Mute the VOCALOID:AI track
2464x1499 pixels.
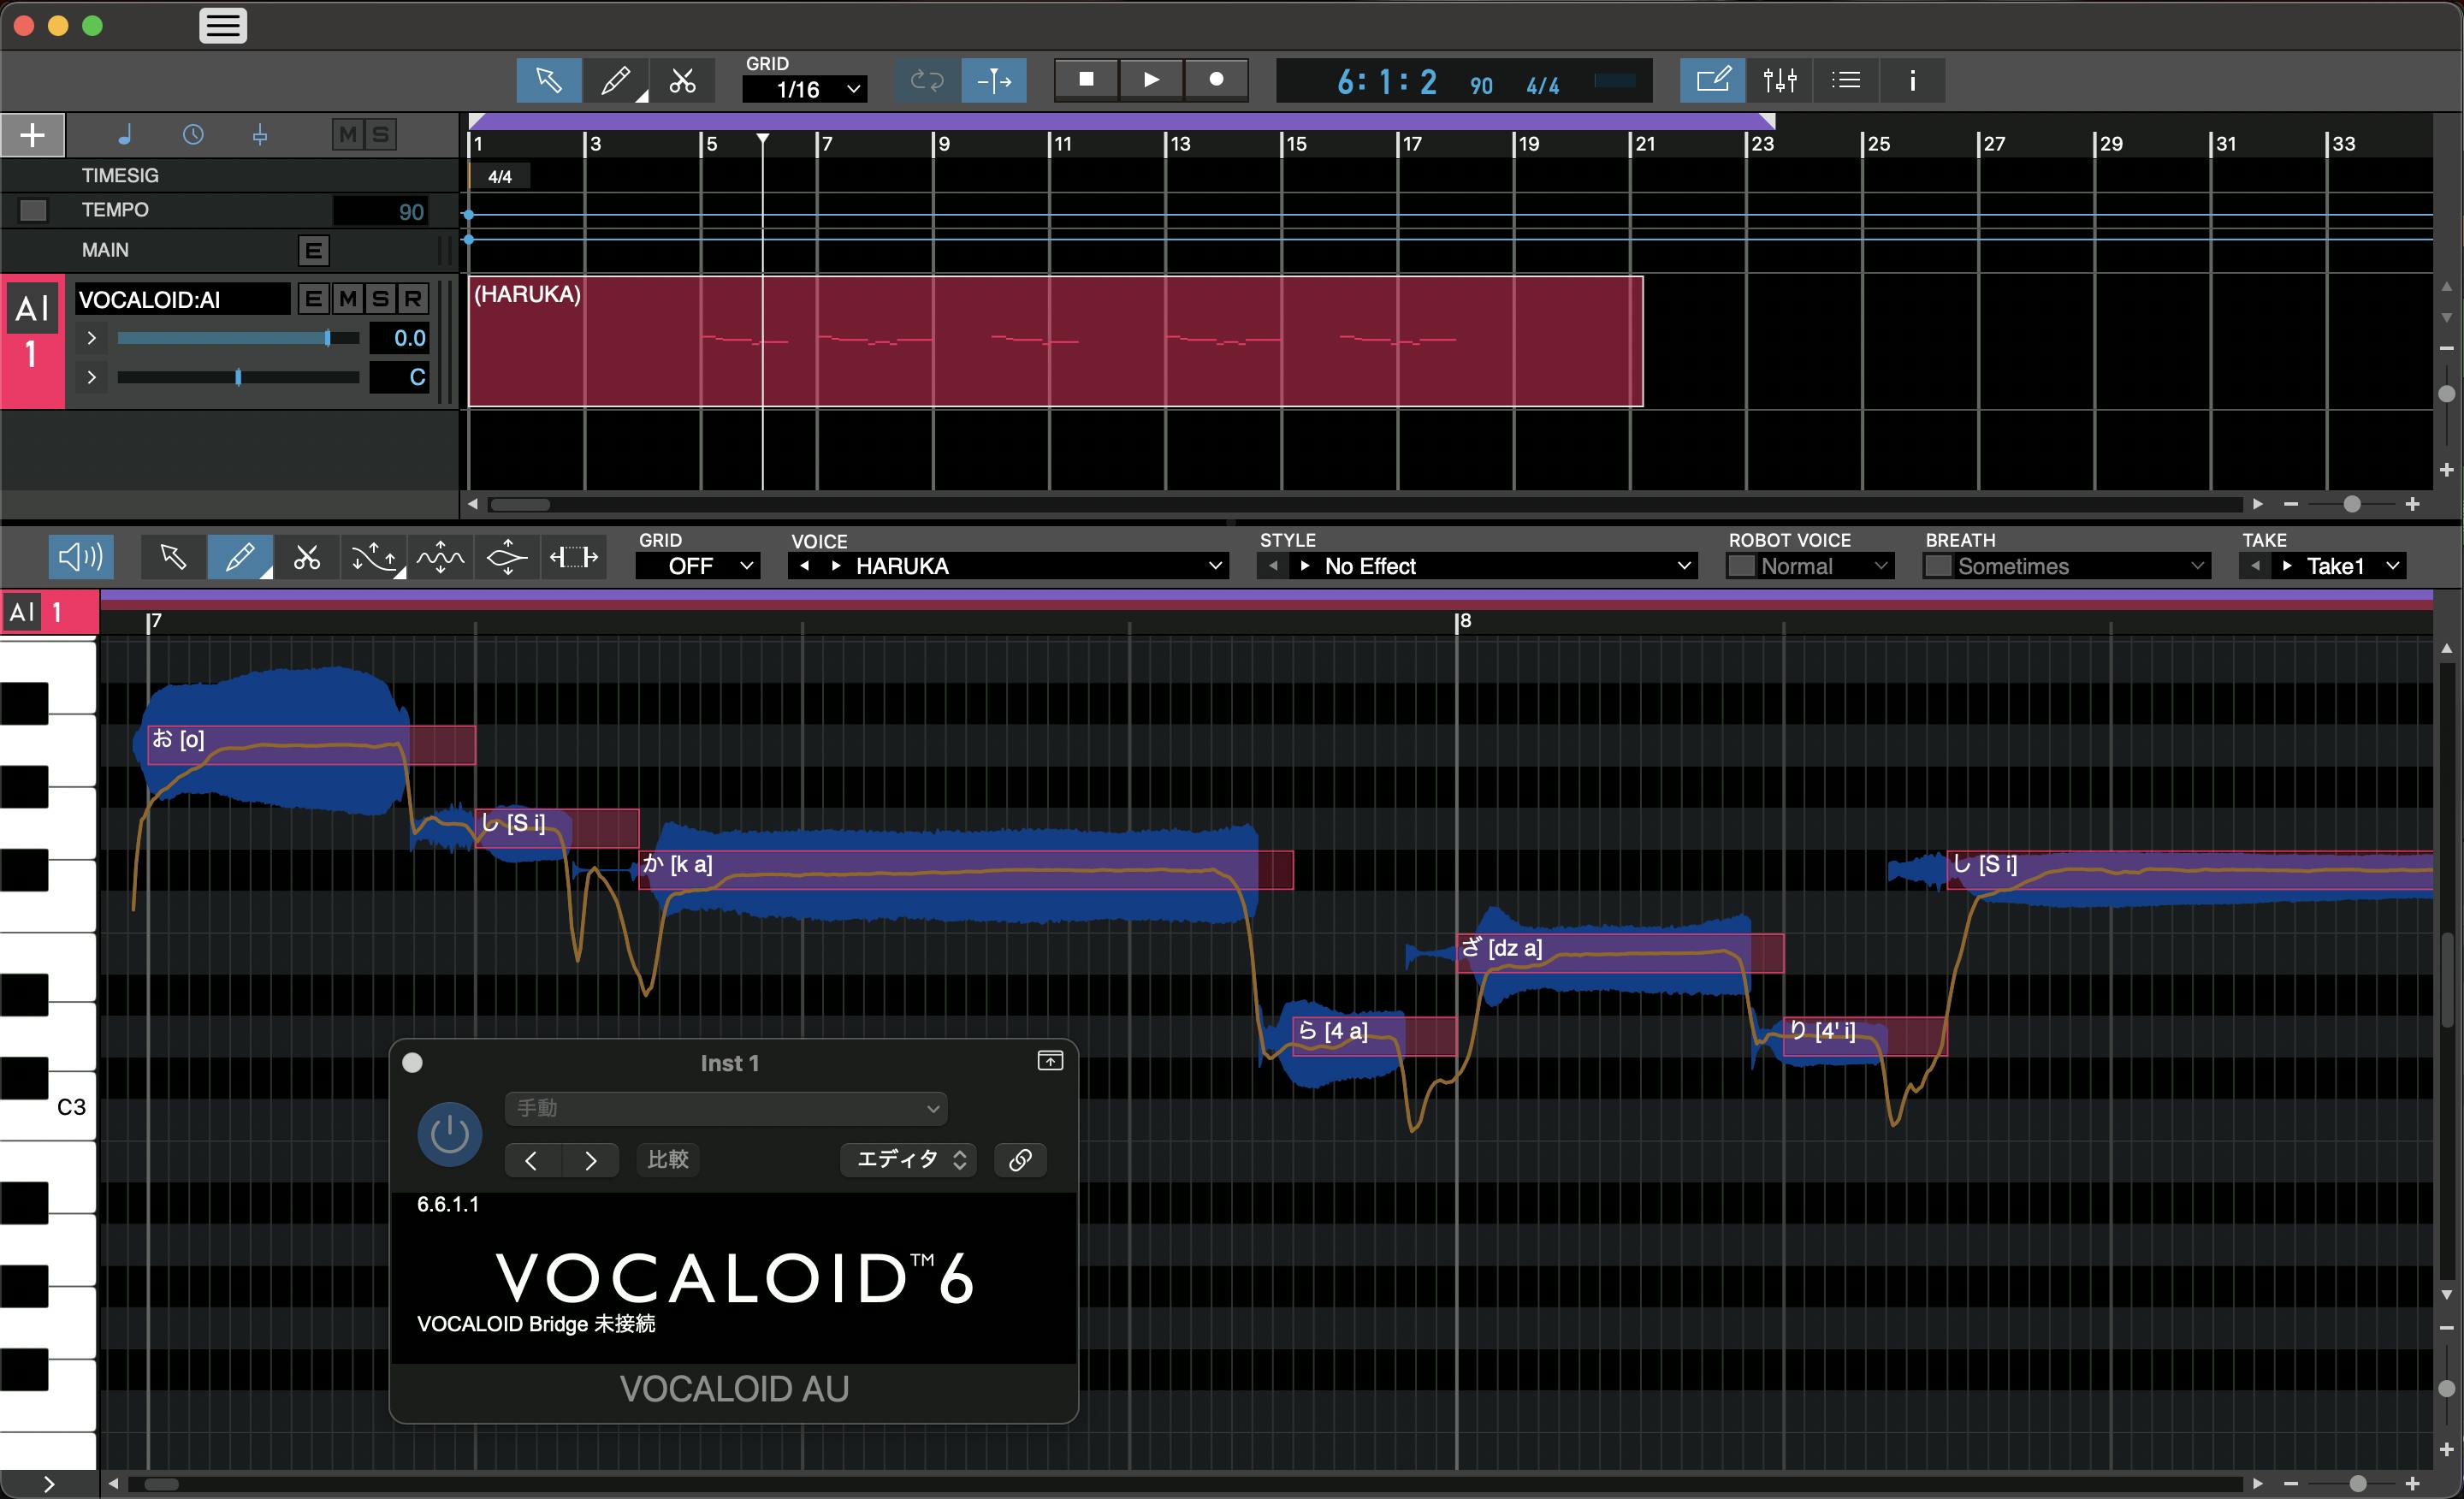(347, 298)
